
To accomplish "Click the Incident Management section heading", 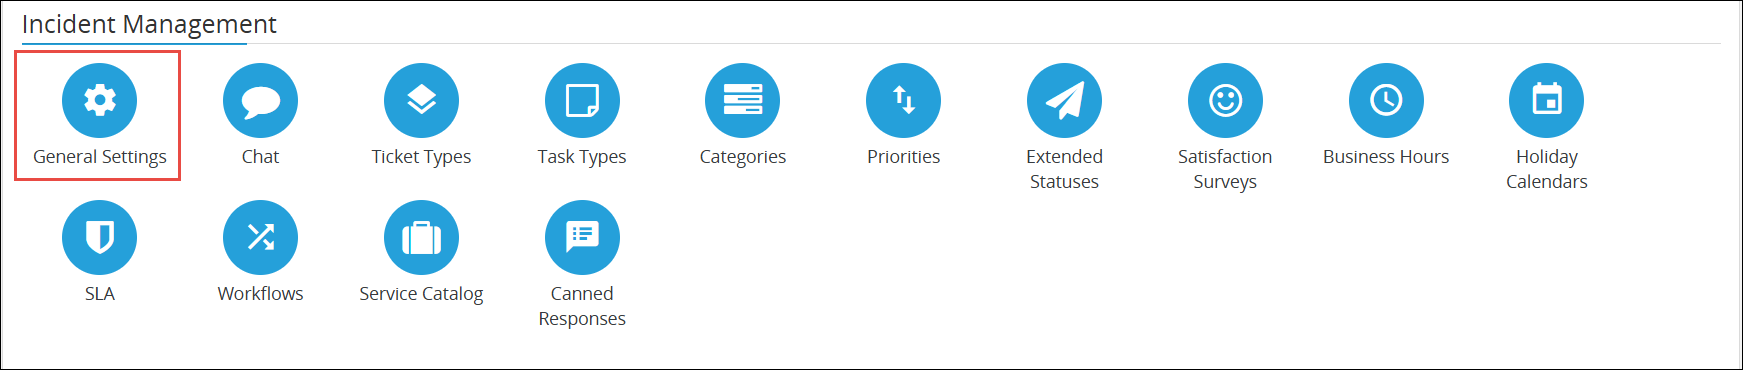I will tap(149, 24).
